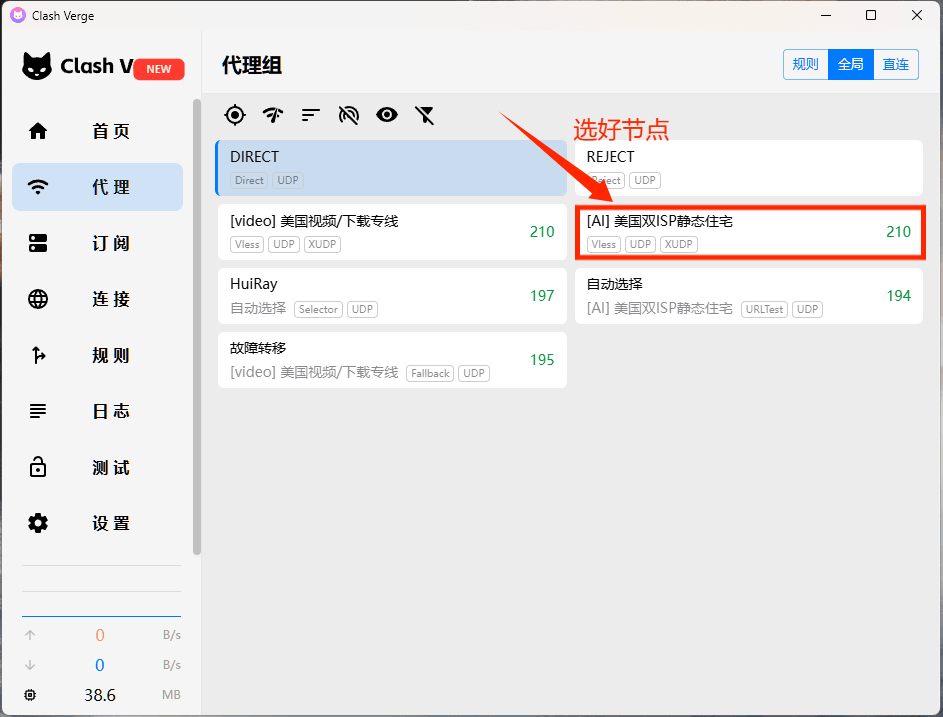The image size is (943, 717).
Task: Select the [AI] 美国双ISP静态住宅 node
Action: [748, 232]
